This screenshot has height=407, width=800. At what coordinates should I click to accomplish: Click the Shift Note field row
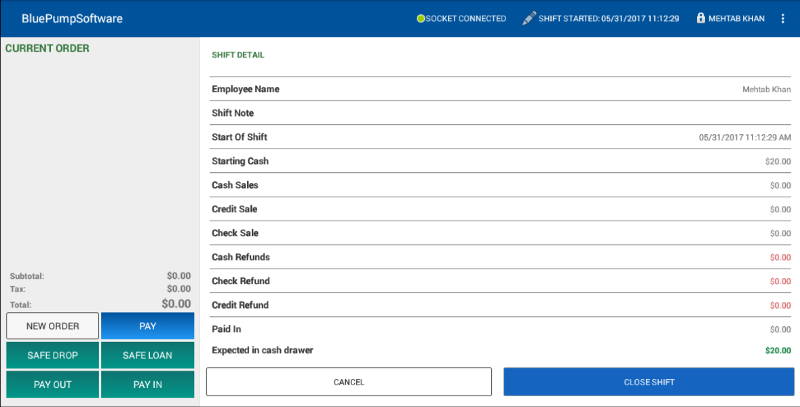pos(500,113)
